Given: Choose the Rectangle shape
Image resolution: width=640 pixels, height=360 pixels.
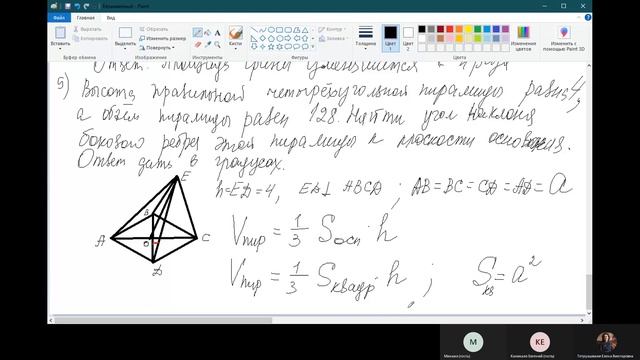Looking at the screenshot, I should (280, 30).
